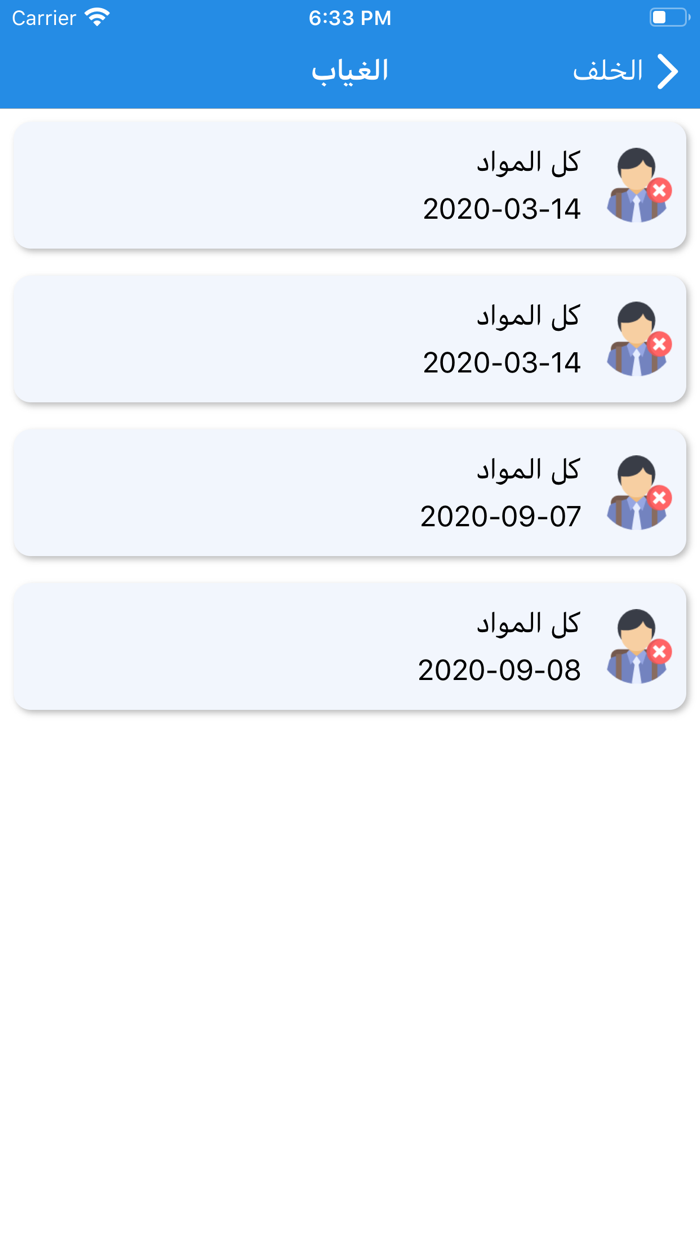700x1244 pixels.
Task: Select كل المواد label above 2020-09-08
Action: 528,624
